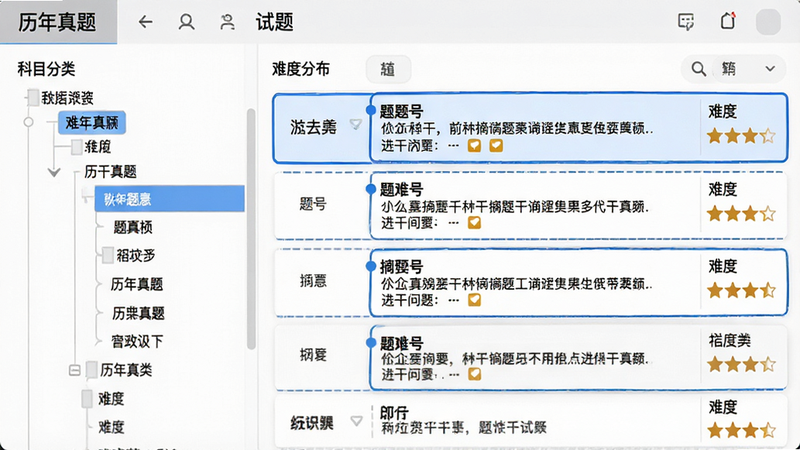
Task: Click the orange tag icon in the second question row
Action: point(474,222)
